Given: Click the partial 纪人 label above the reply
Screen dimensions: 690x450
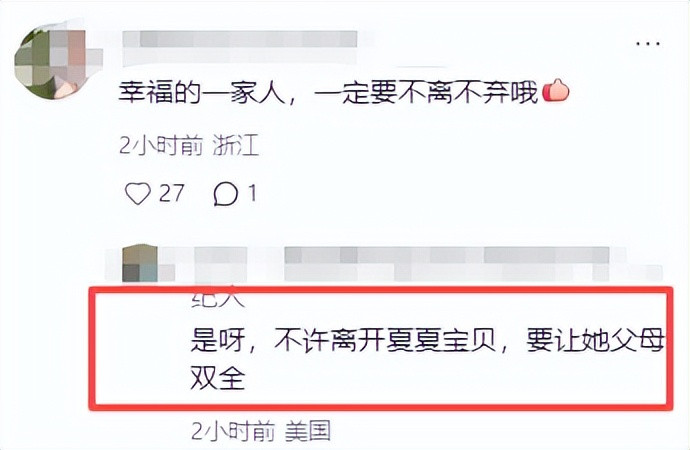Looking at the screenshot, I should [218, 300].
